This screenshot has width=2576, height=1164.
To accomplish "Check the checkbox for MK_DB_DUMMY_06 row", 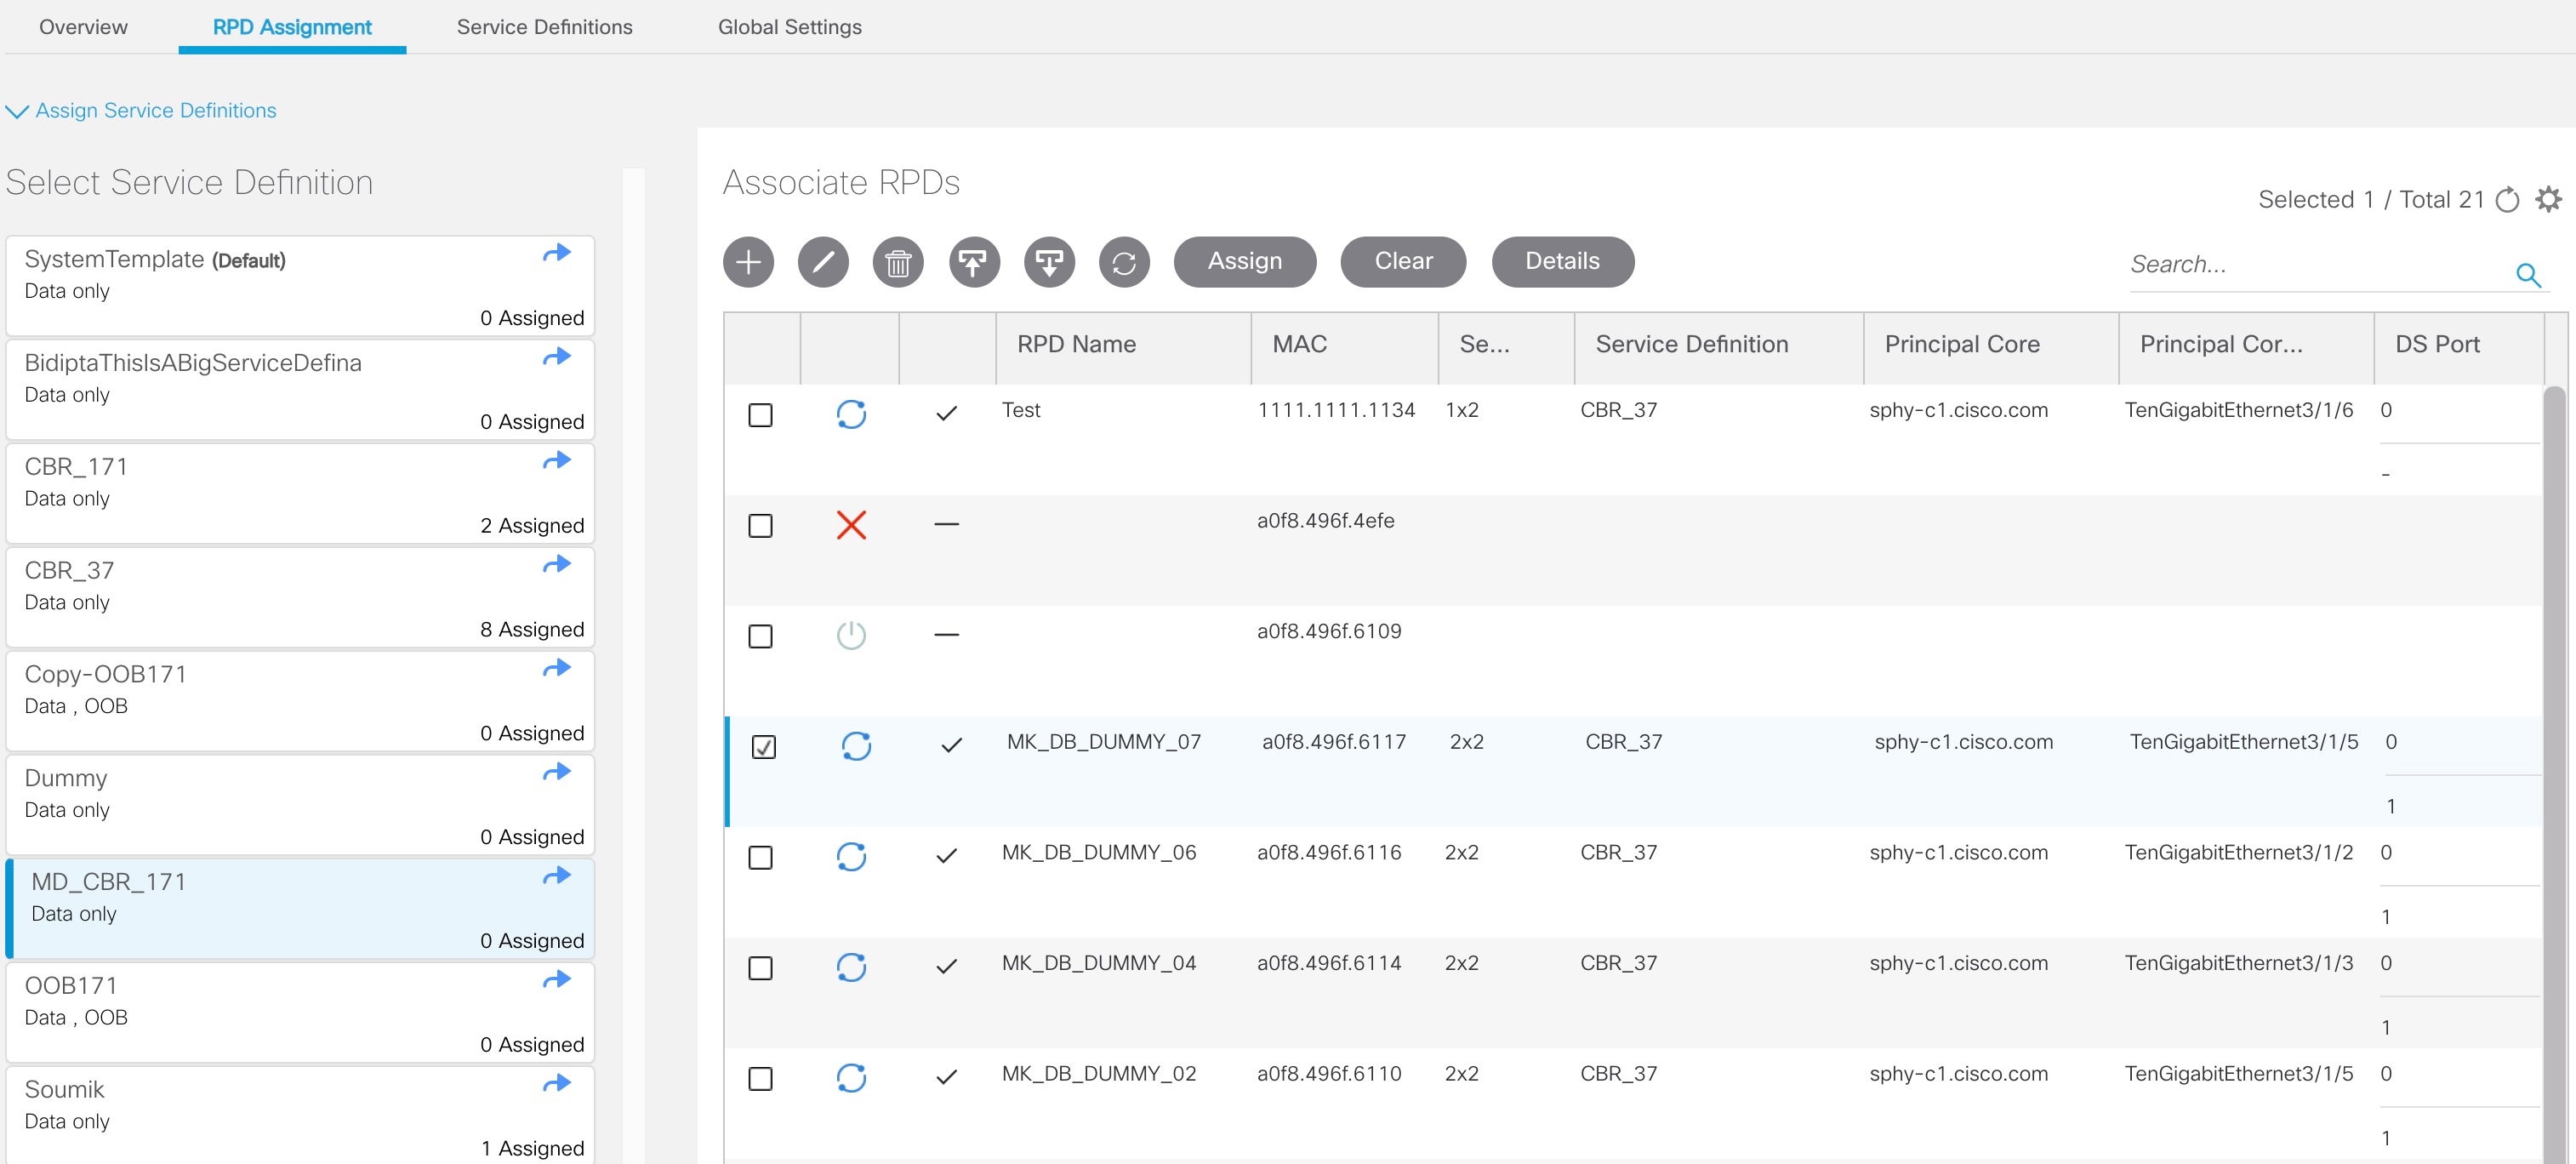I will click(761, 857).
